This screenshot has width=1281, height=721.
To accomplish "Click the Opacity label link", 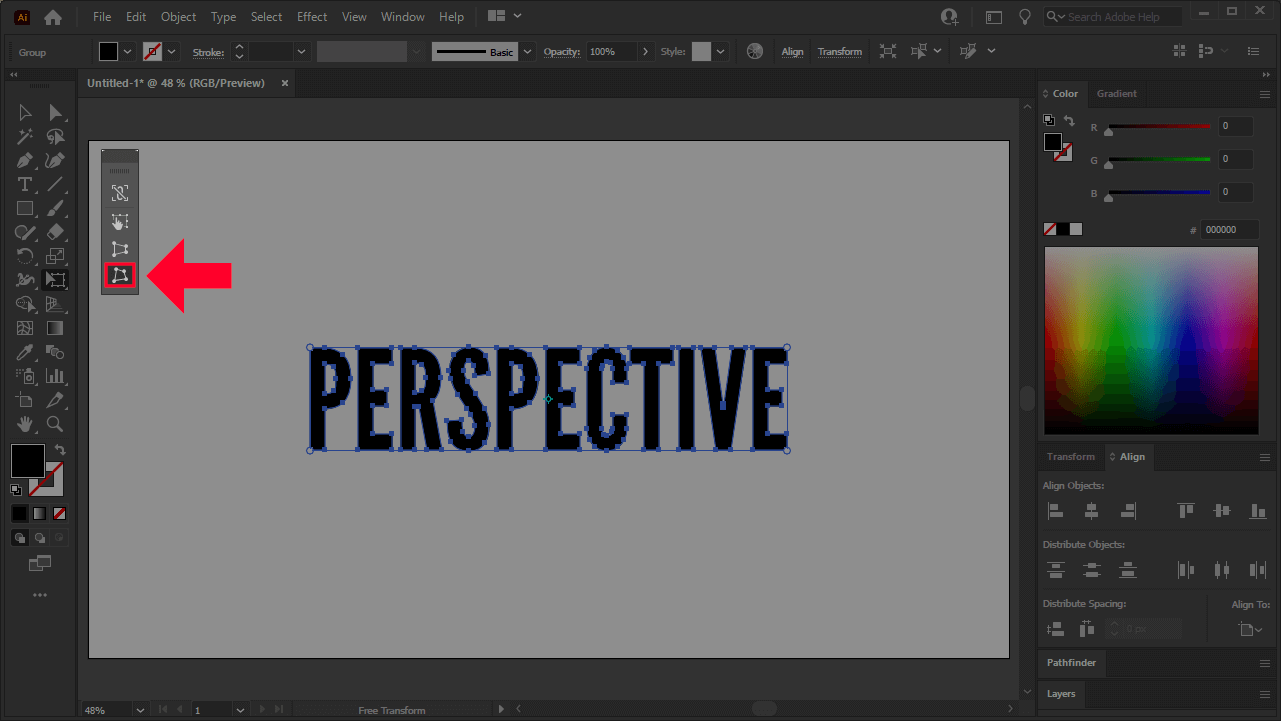I will pyautogui.click(x=562, y=52).
